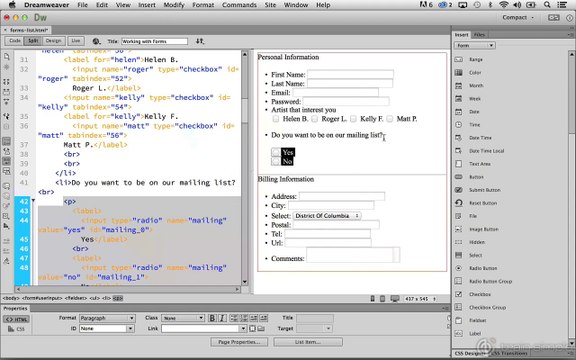The width and height of the screenshot is (576, 360).
Task: Open the District Of Columbia select menu
Action: 327,216
